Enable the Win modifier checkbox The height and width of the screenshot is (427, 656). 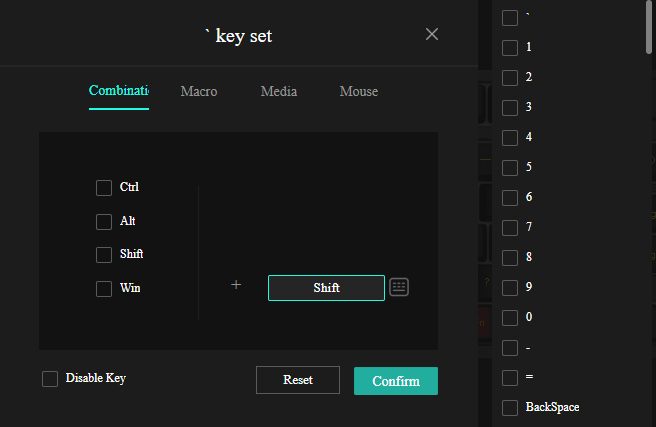coord(104,289)
